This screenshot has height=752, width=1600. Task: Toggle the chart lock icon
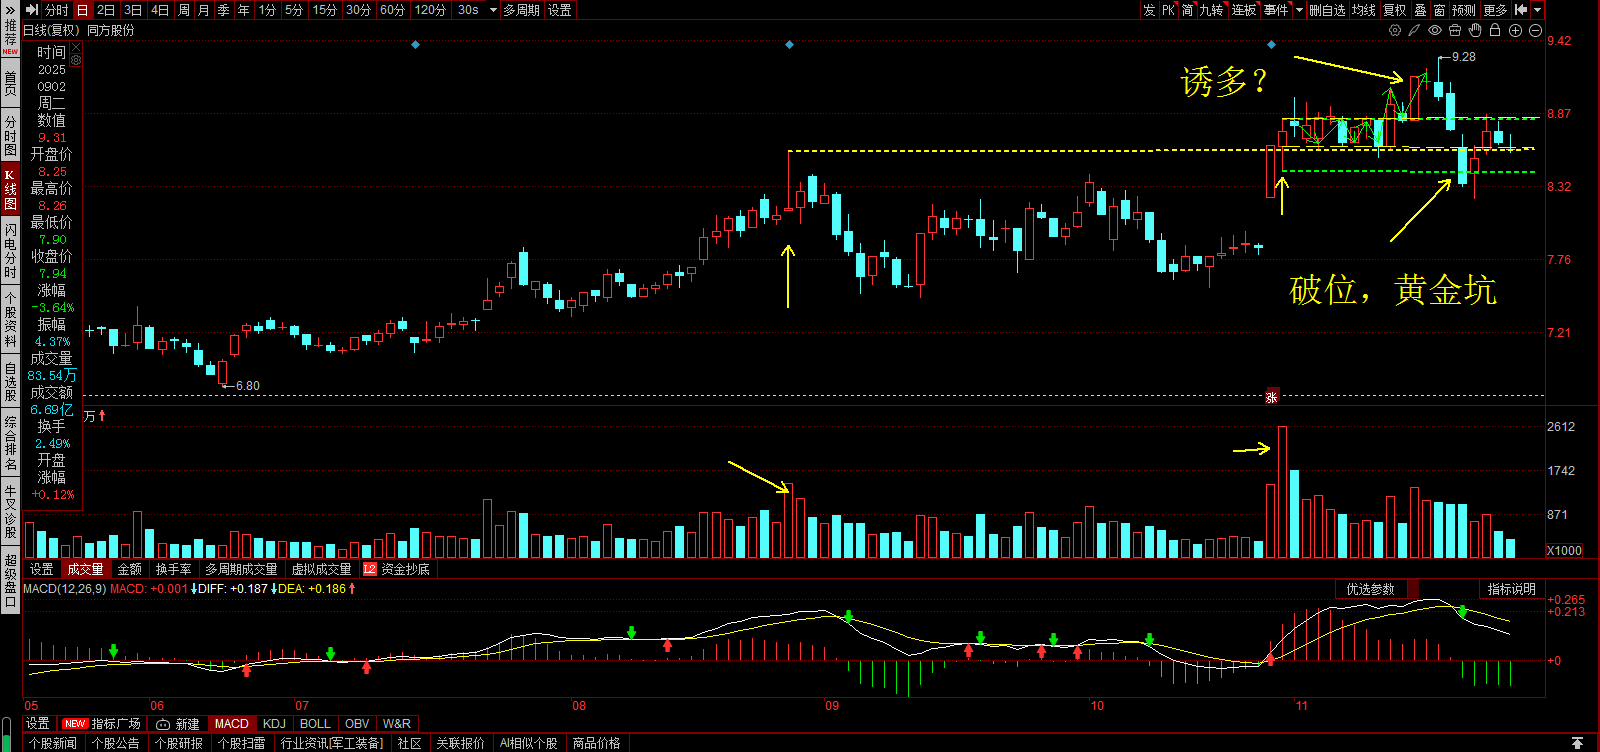tap(1495, 30)
